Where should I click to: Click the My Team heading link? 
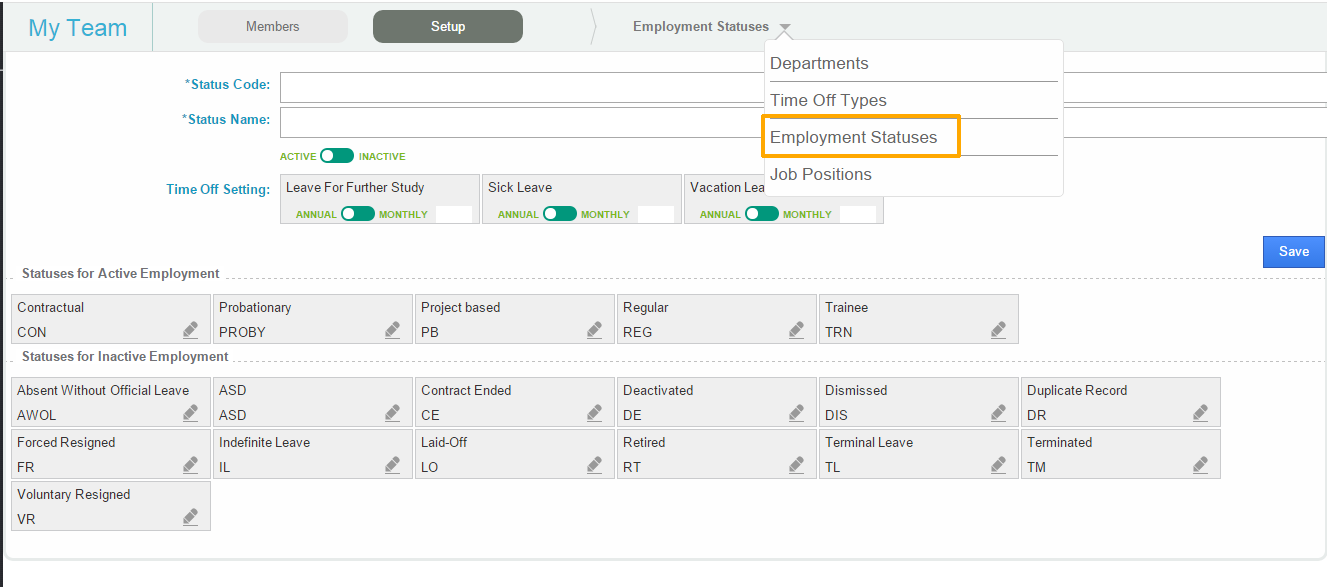pyautogui.click(x=78, y=28)
